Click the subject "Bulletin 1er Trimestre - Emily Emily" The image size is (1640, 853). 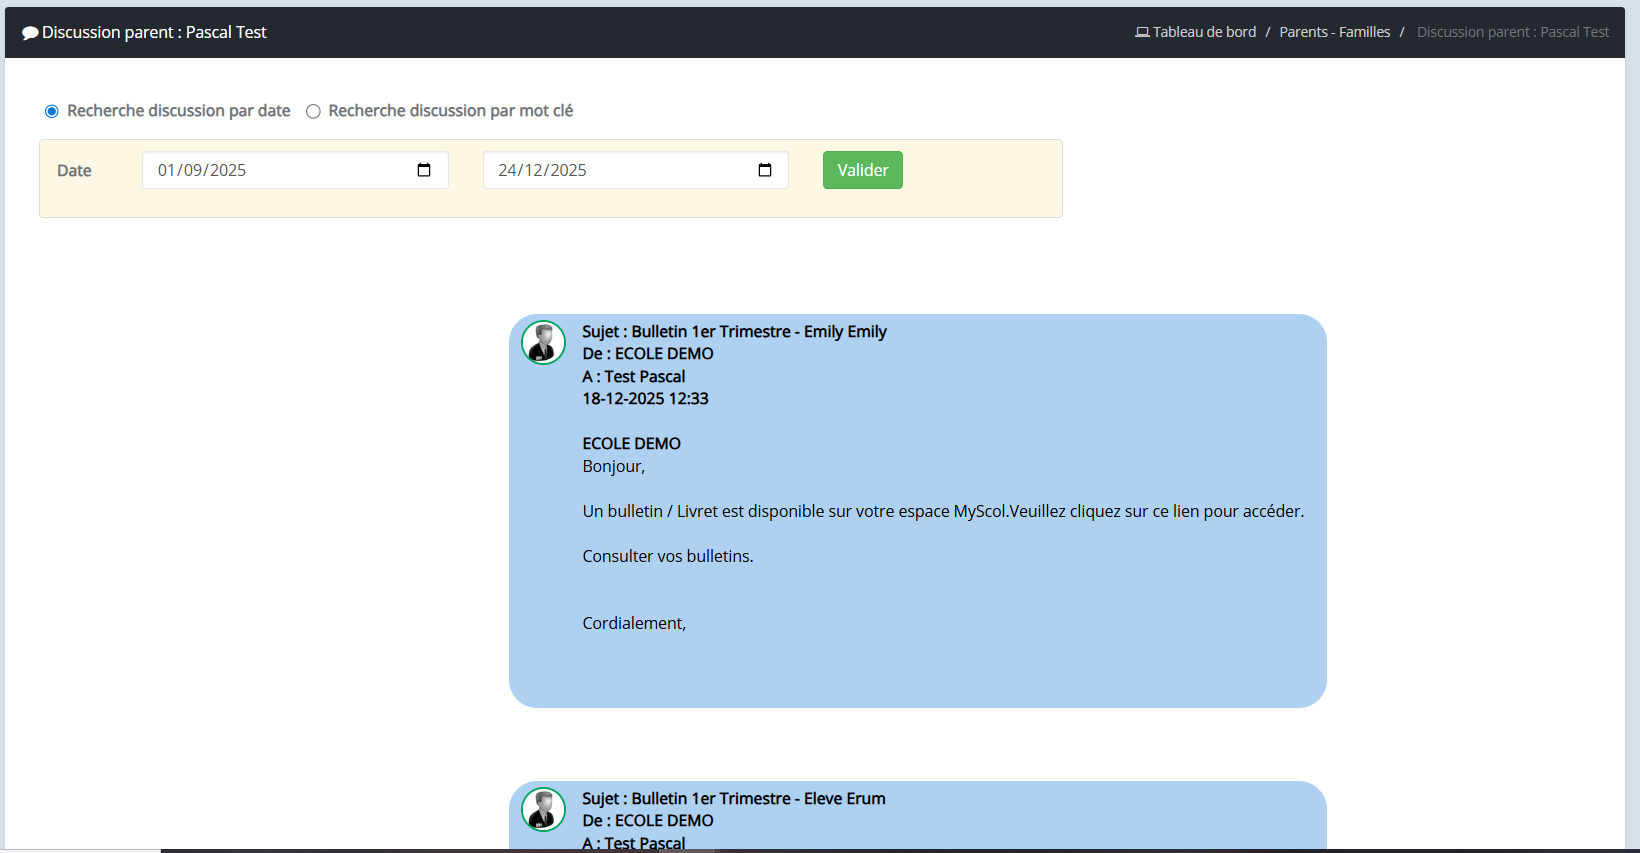(758, 331)
